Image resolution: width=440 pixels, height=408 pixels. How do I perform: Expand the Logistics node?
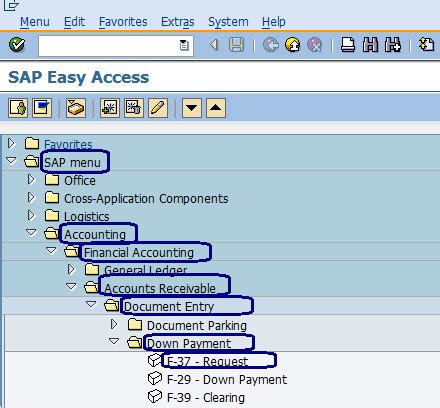click(31, 215)
